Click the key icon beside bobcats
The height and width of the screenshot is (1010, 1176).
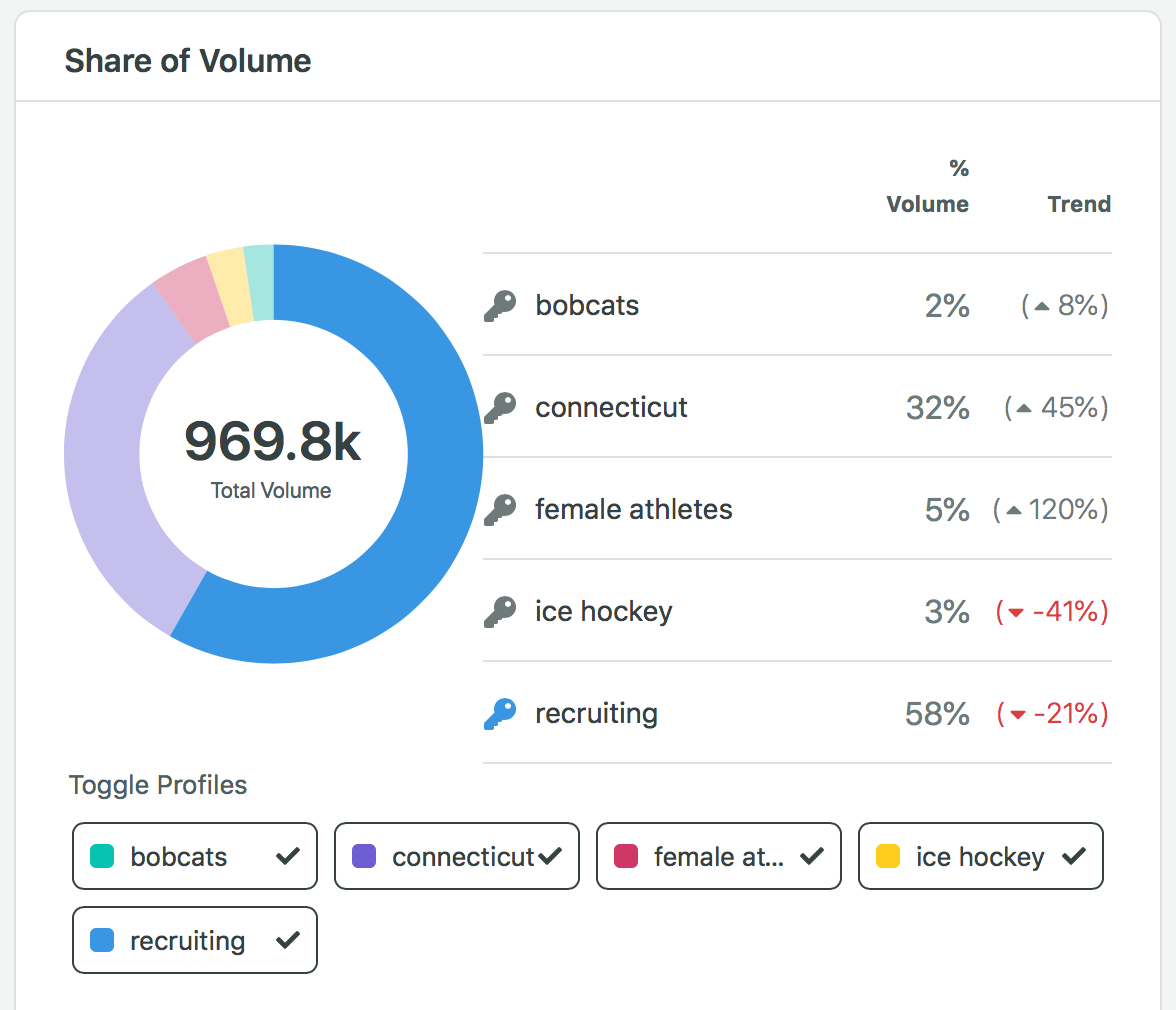[500, 306]
